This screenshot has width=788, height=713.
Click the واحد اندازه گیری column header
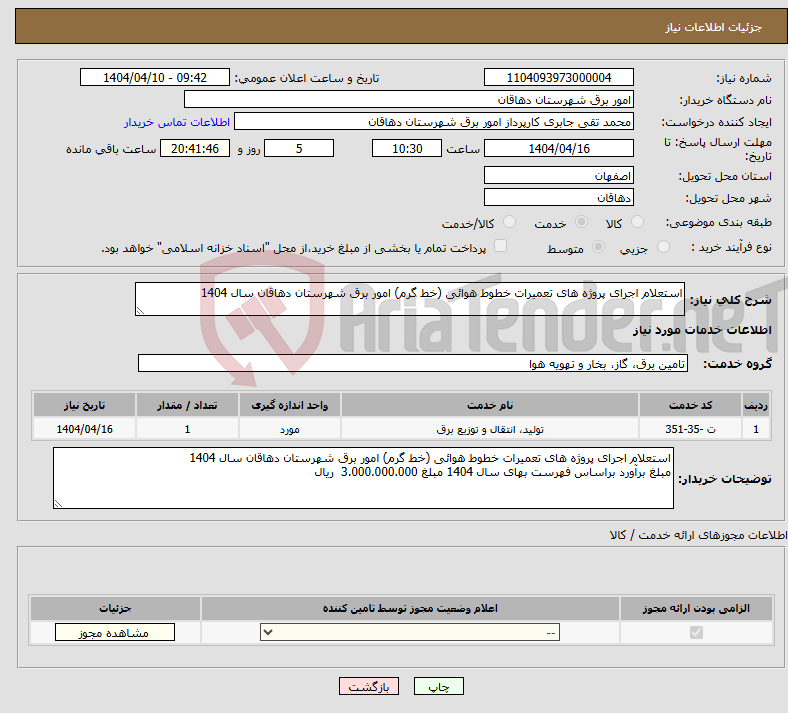(x=290, y=405)
